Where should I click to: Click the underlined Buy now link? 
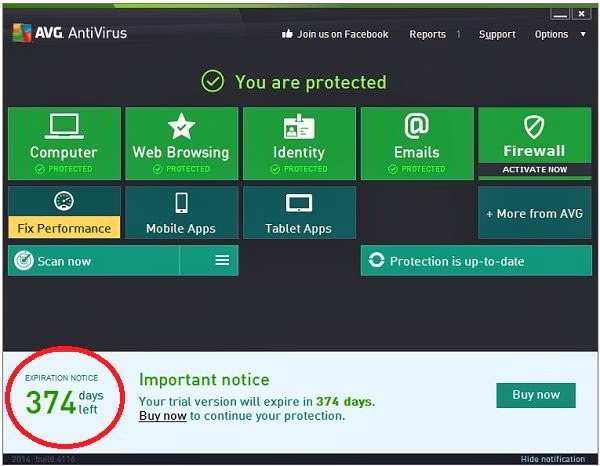[x=163, y=416]
